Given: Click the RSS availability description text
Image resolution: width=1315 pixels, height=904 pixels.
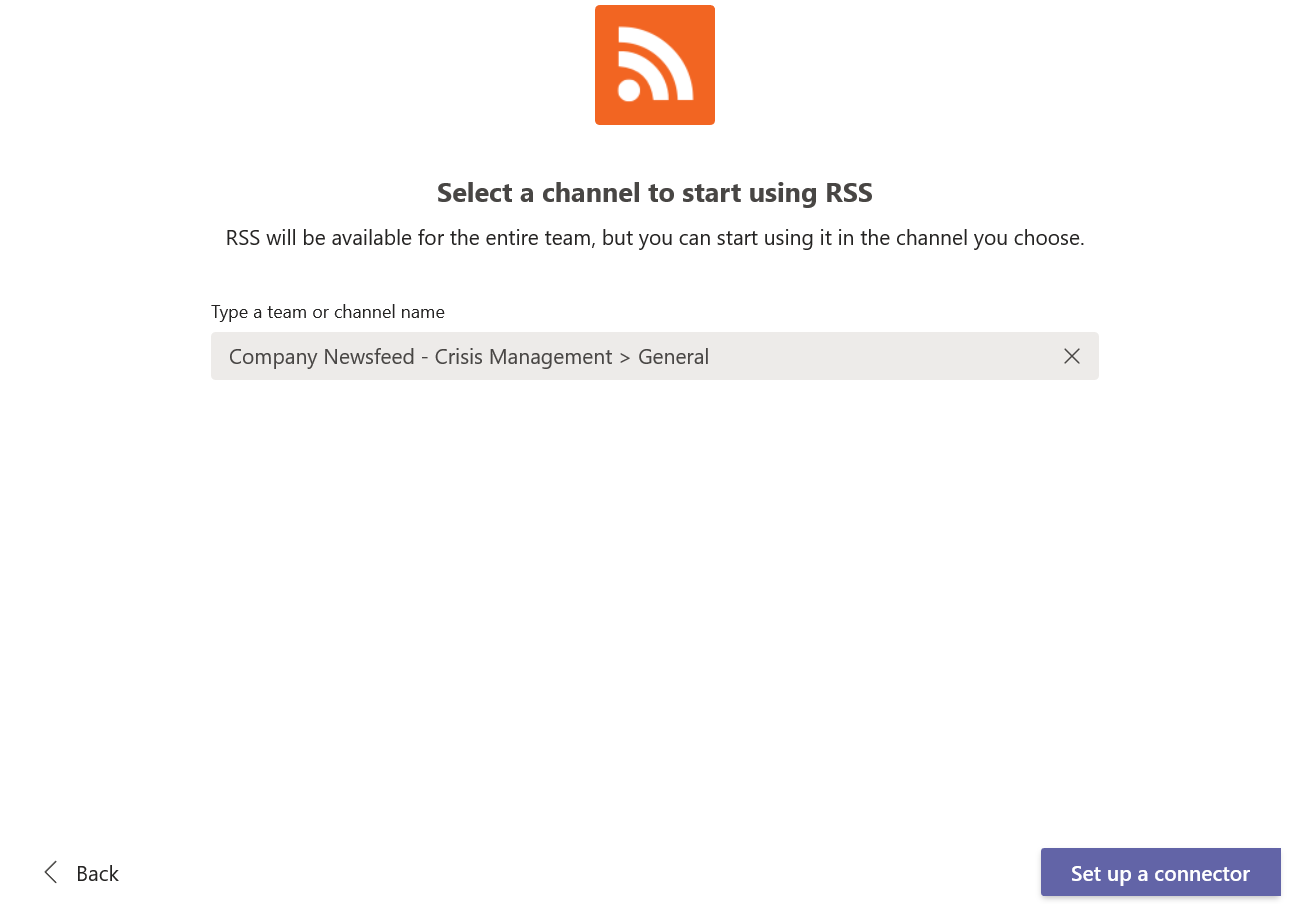Looking at the screenshot, I should click(654, 238).
